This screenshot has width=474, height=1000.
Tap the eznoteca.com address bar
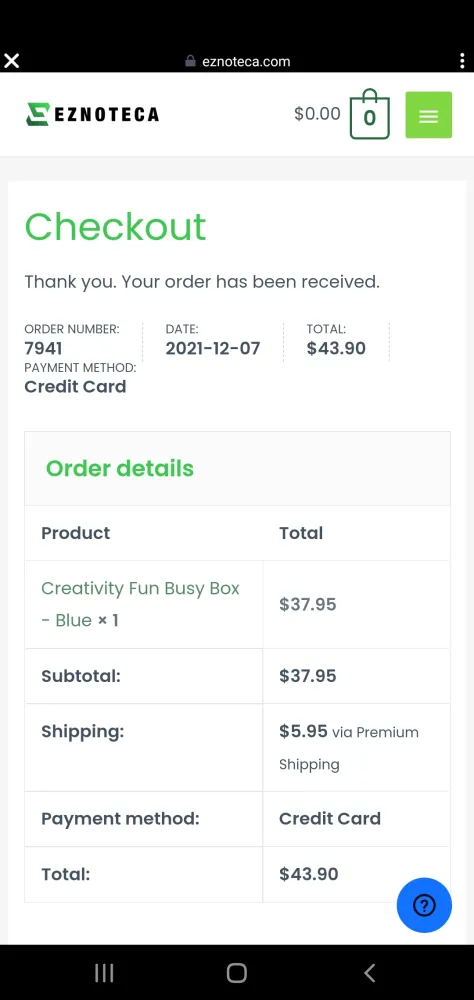pos(237,61)
